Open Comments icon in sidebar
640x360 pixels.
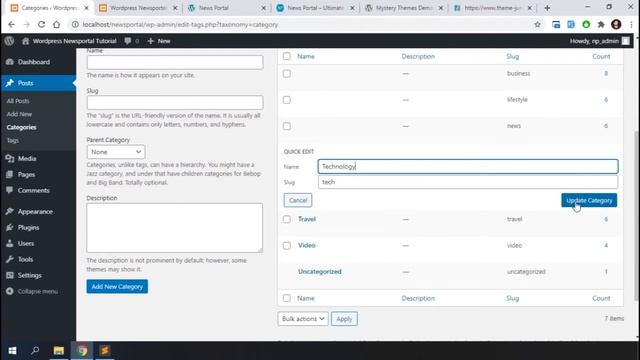10,190
